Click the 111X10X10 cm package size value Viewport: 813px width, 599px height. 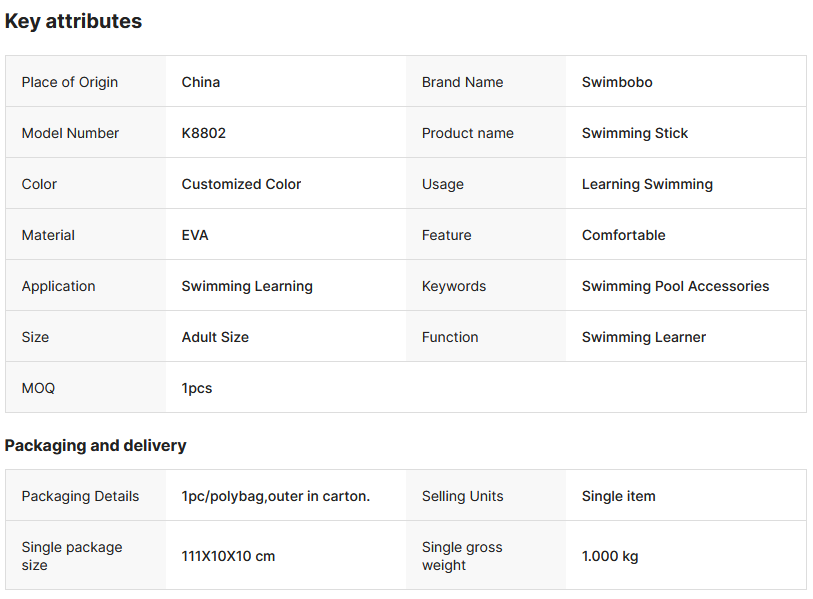point(228,556)
